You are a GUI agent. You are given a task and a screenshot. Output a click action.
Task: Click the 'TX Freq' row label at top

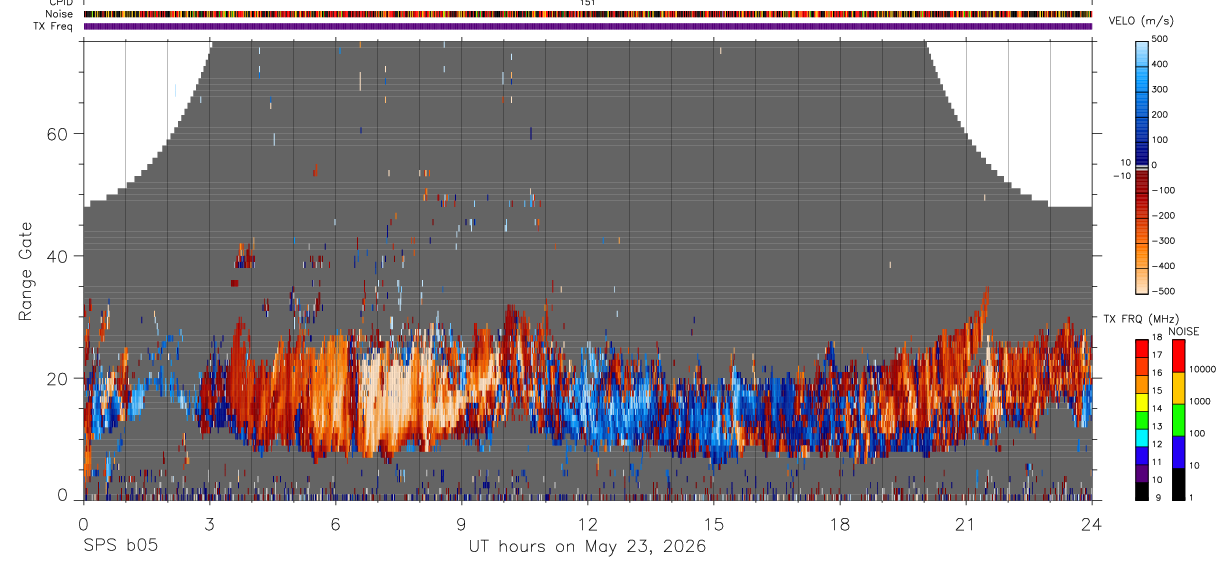[55, 26]
